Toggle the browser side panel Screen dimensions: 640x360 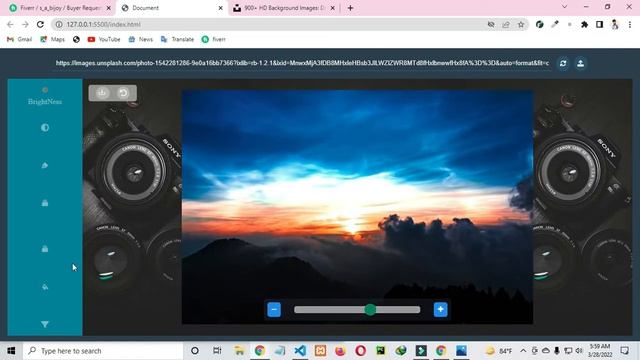(x=599, y=24)
